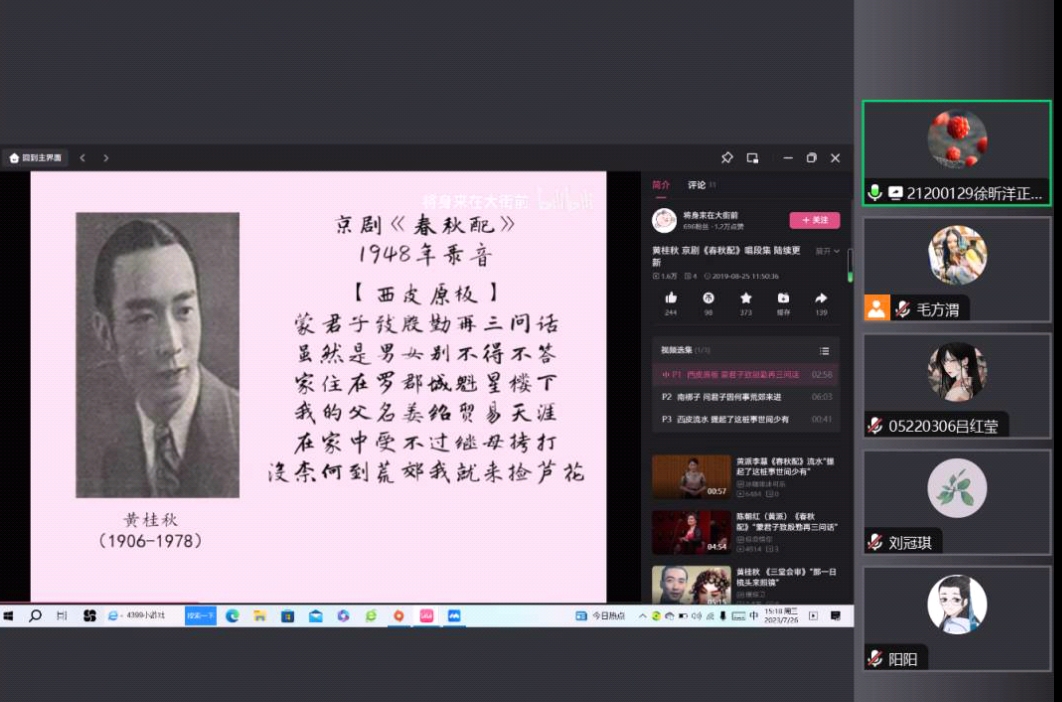Show hidden system tray icons
Image resolution: width=1062 pixels, height=702 pixels.
642,616
